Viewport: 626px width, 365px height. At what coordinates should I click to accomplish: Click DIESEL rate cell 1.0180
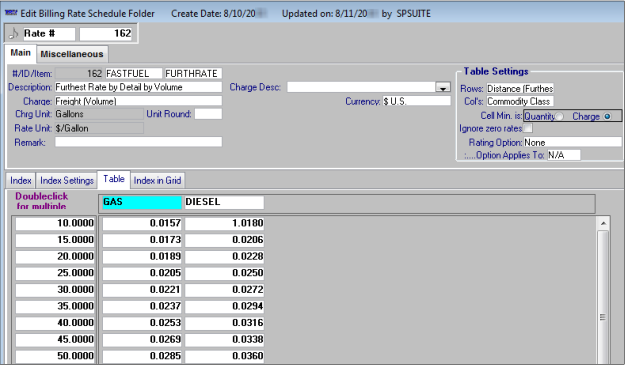point(224,223)
